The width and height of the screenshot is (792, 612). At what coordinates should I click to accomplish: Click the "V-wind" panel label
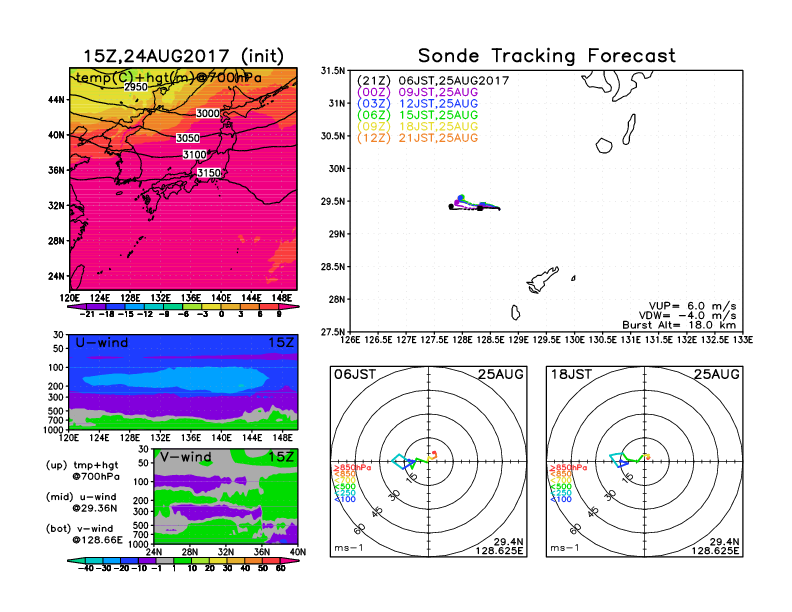[x=186, y=457]
